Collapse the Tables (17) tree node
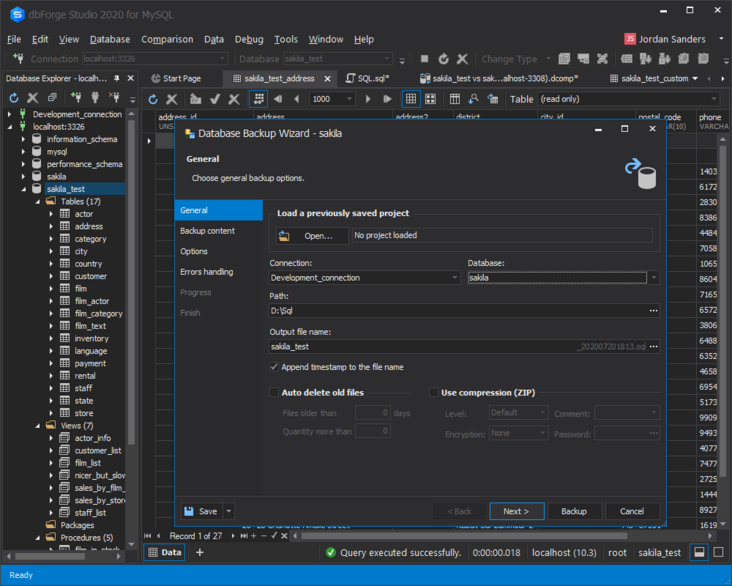732x586 pixels. (x=38, y=201)
